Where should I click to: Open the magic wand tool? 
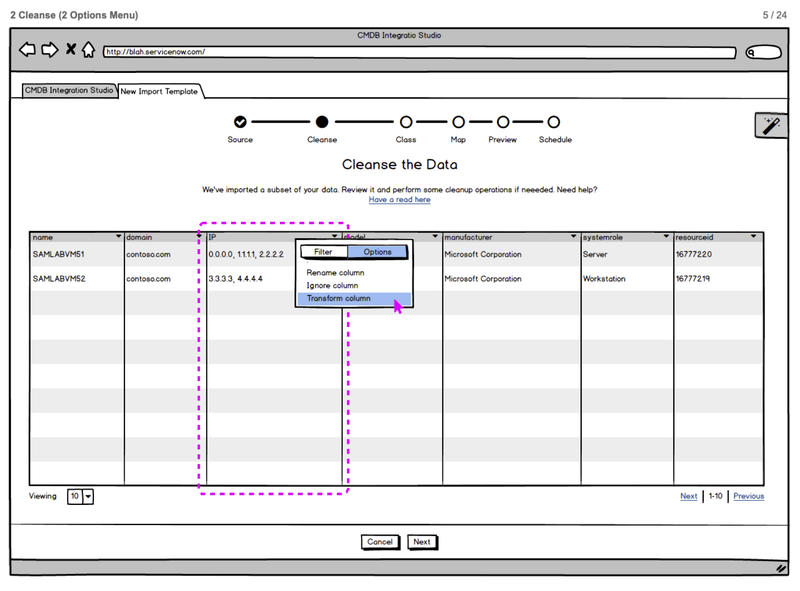click(770, 125)
